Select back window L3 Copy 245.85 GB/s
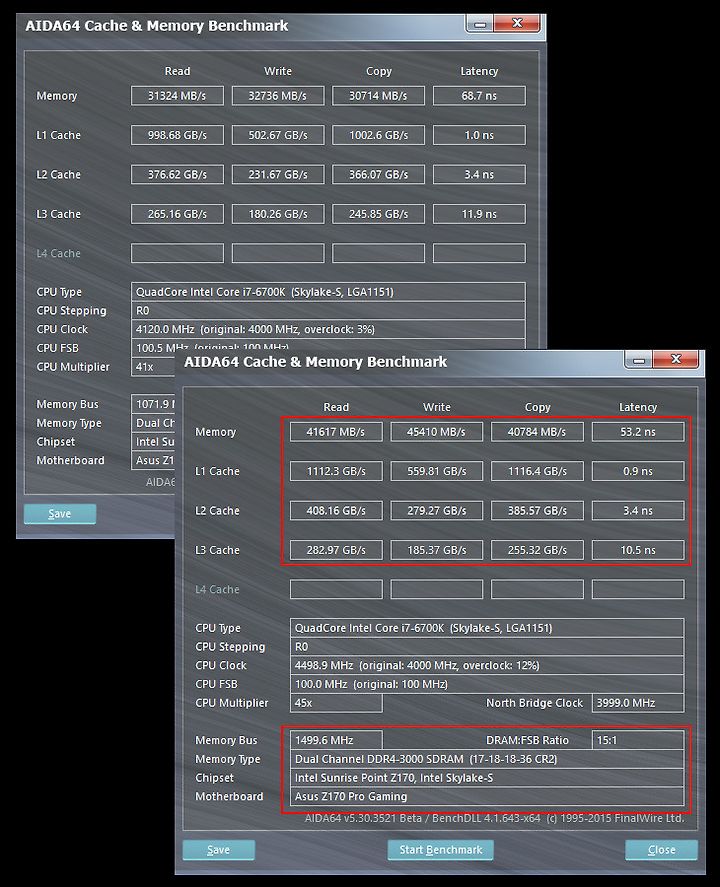 (378, 214)
